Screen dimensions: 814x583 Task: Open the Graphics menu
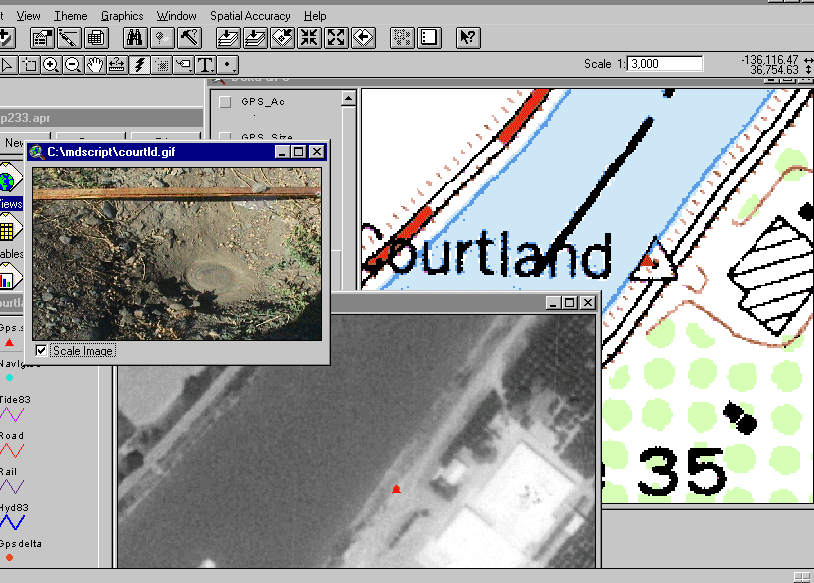coord(122,16)
